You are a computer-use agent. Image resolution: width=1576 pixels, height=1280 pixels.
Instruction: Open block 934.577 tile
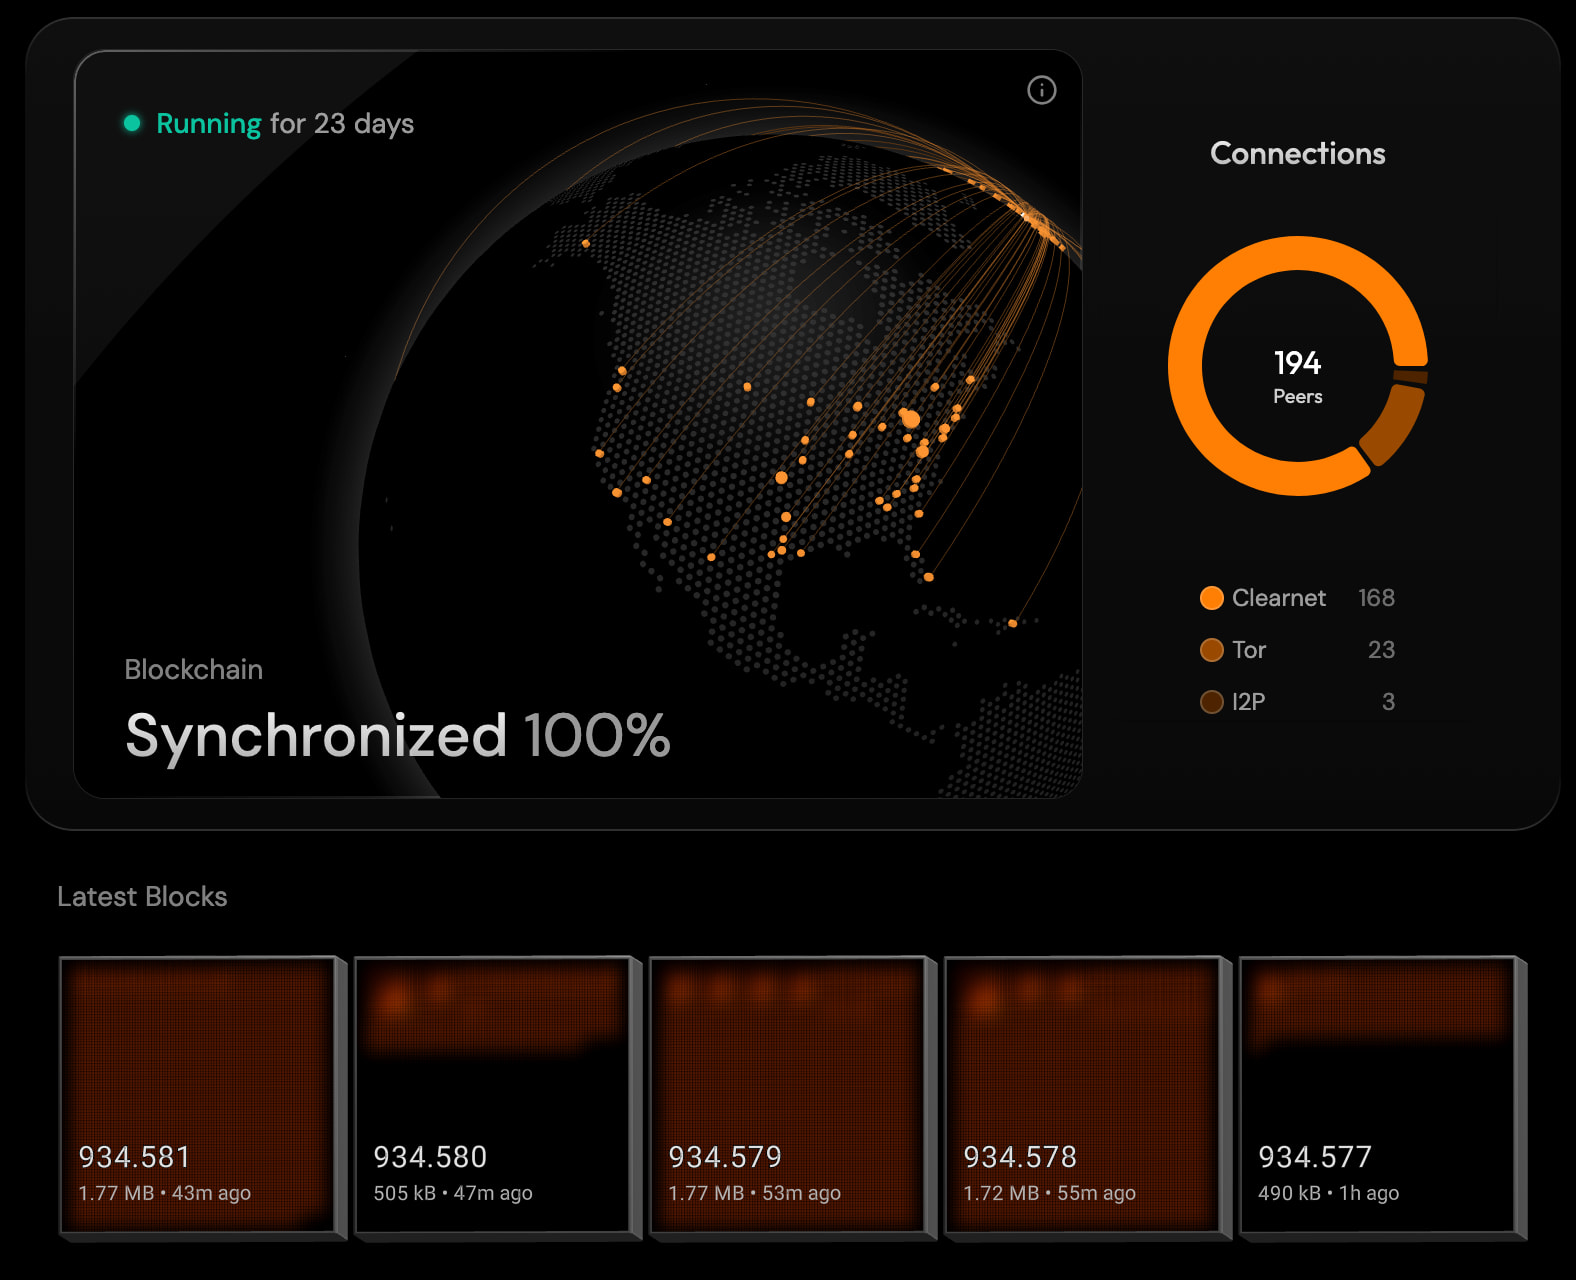pyautogui.click(x=1378, y=1096)
